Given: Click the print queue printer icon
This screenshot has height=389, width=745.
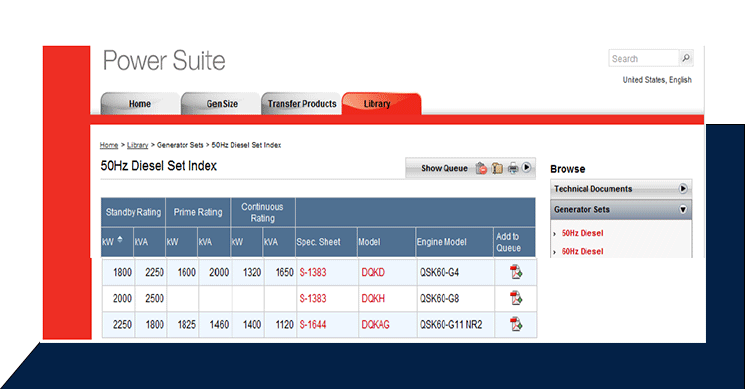Looking at the screenshot, I should (x=513, y=168).
